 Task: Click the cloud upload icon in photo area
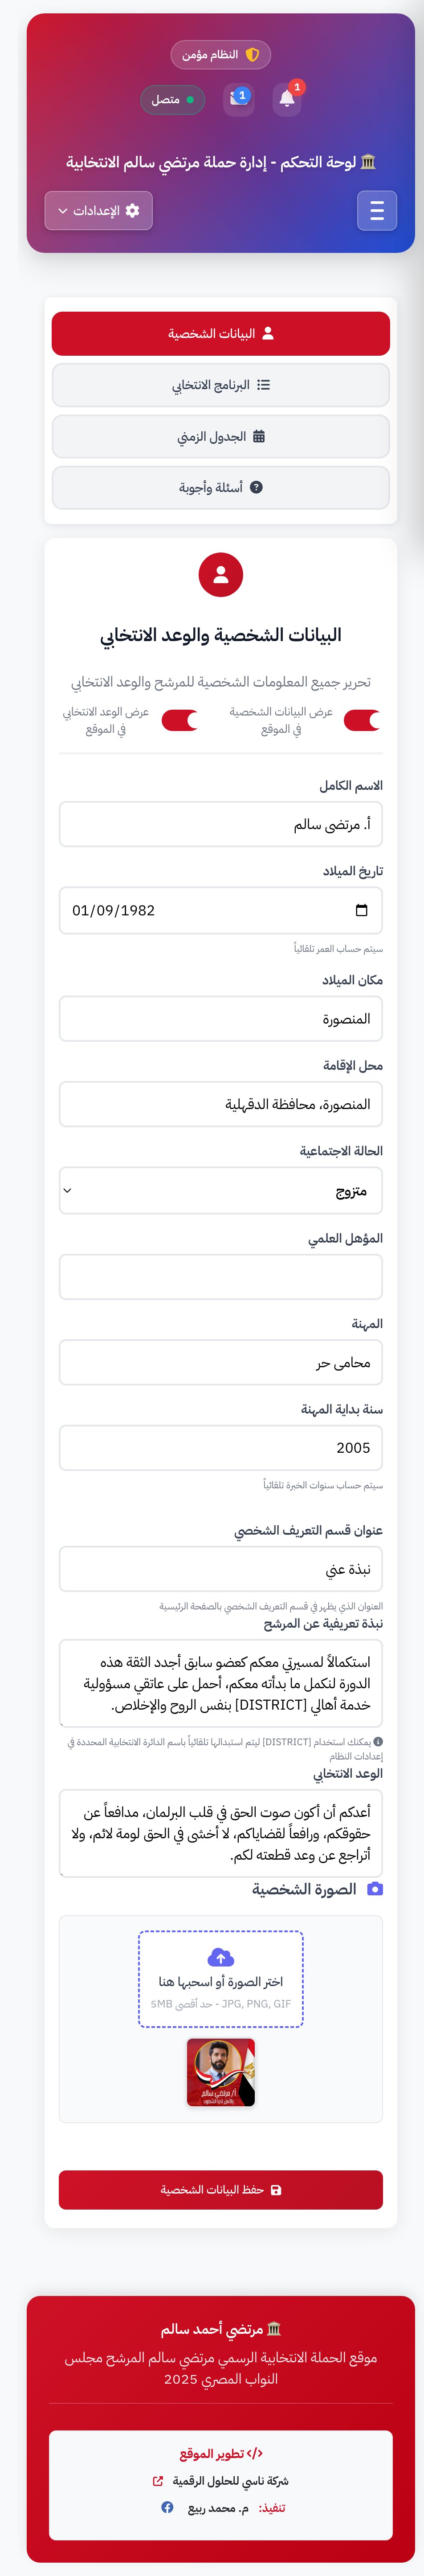pyautogui.click(x=220, y=1958)
